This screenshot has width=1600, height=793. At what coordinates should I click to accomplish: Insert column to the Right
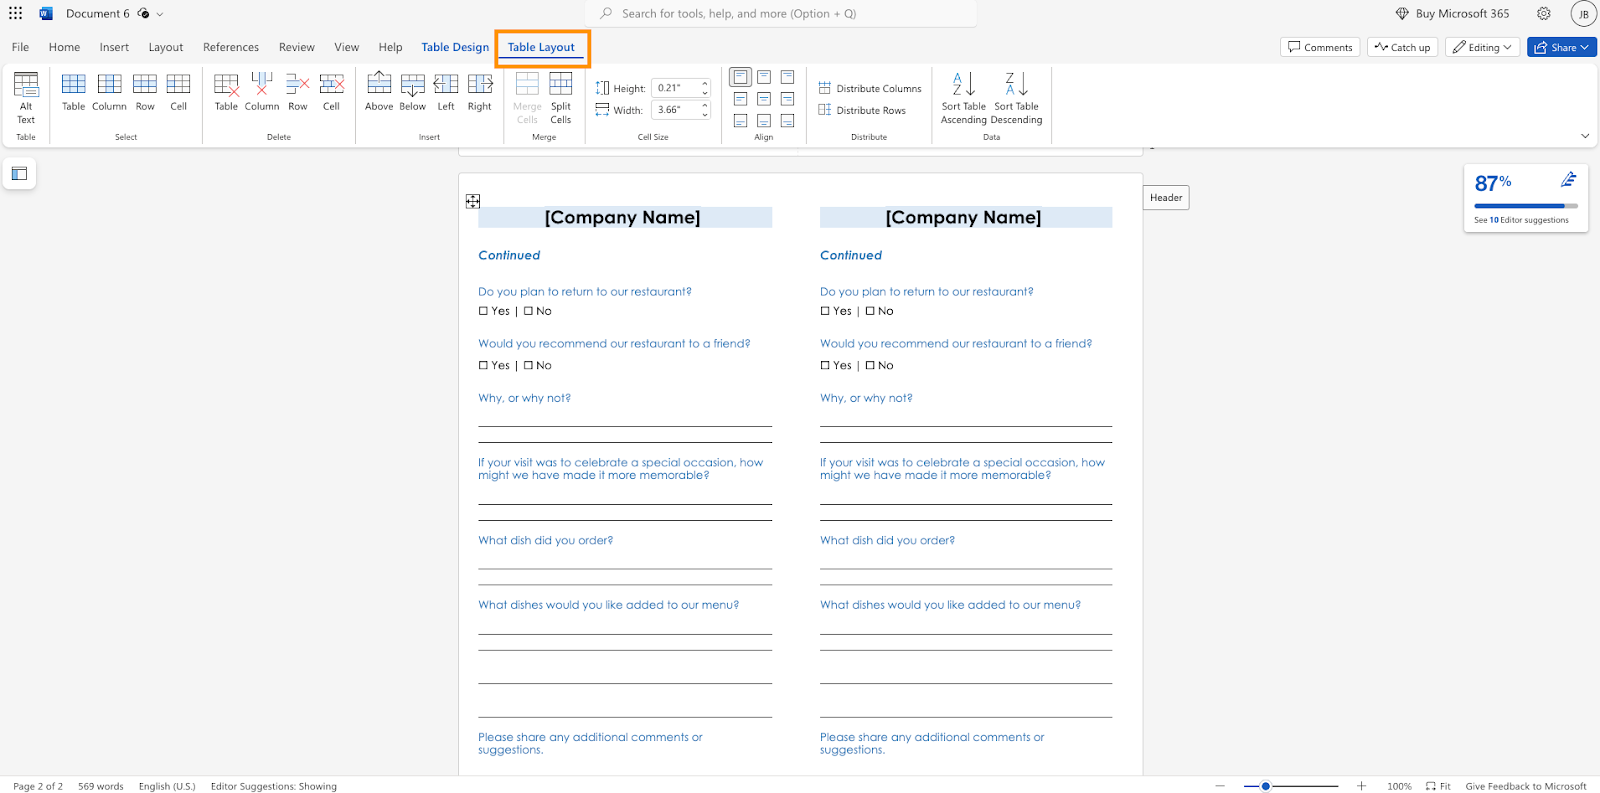480,92
